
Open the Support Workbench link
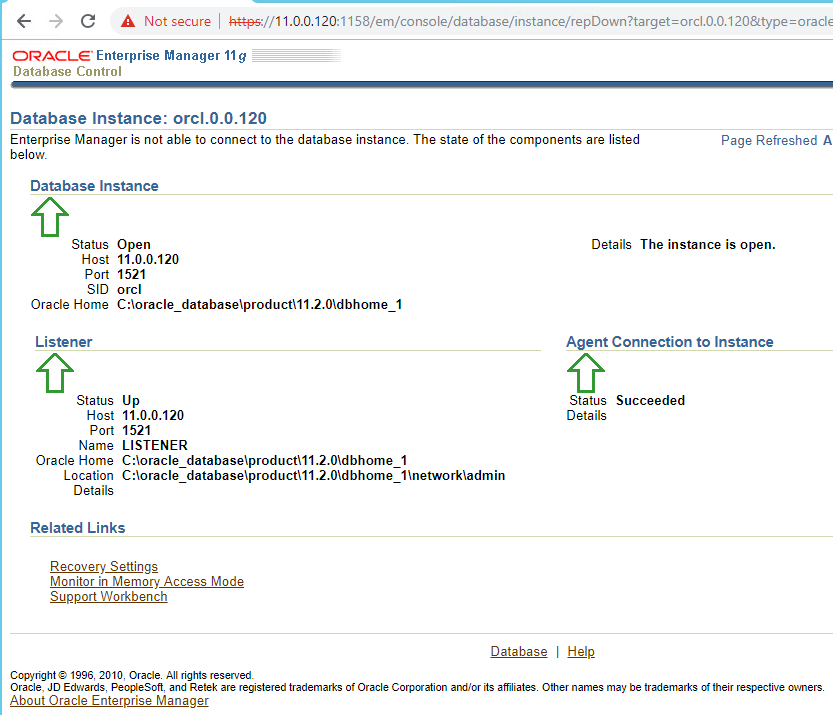click(x=108, y=596)
